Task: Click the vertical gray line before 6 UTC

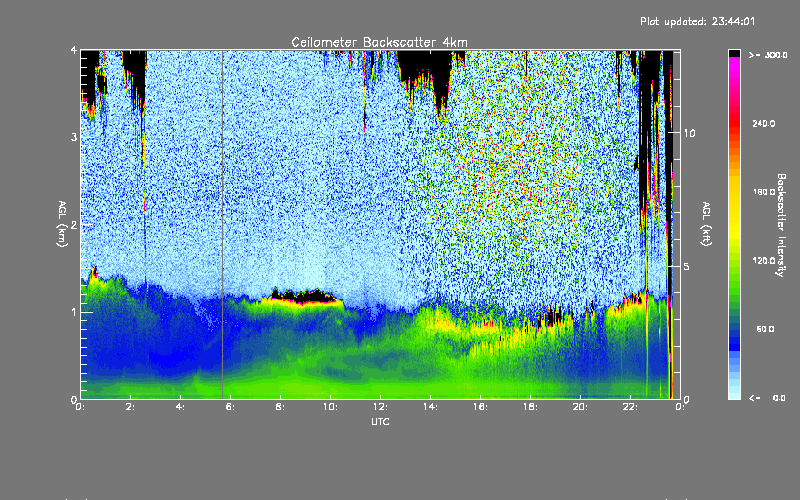Action: 222,224
